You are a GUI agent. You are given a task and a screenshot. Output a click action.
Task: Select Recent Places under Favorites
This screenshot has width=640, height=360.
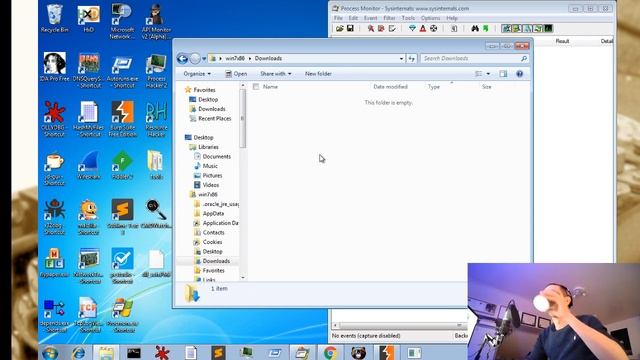coord(210,119)
